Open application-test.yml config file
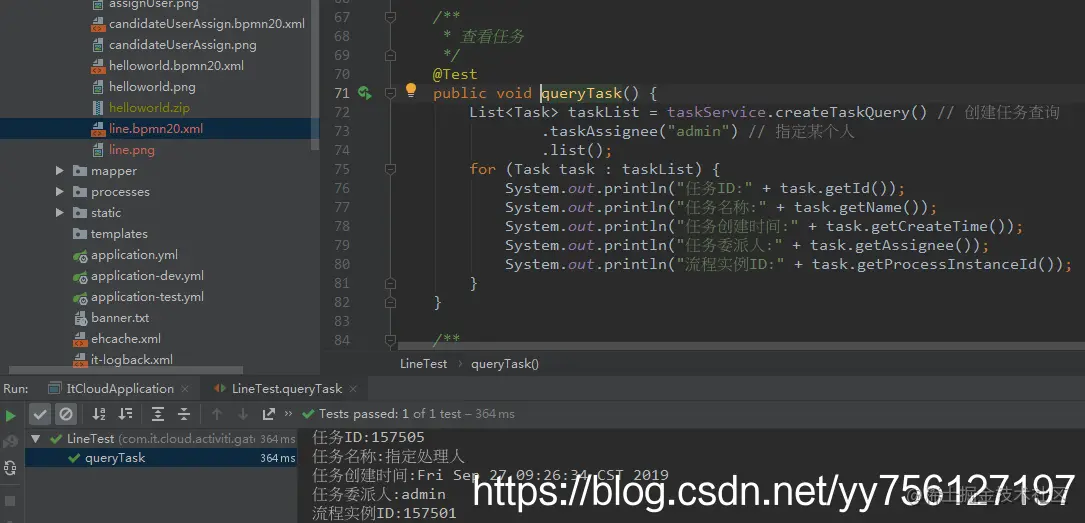This screenshot has width=1085, height=523. 147,297
